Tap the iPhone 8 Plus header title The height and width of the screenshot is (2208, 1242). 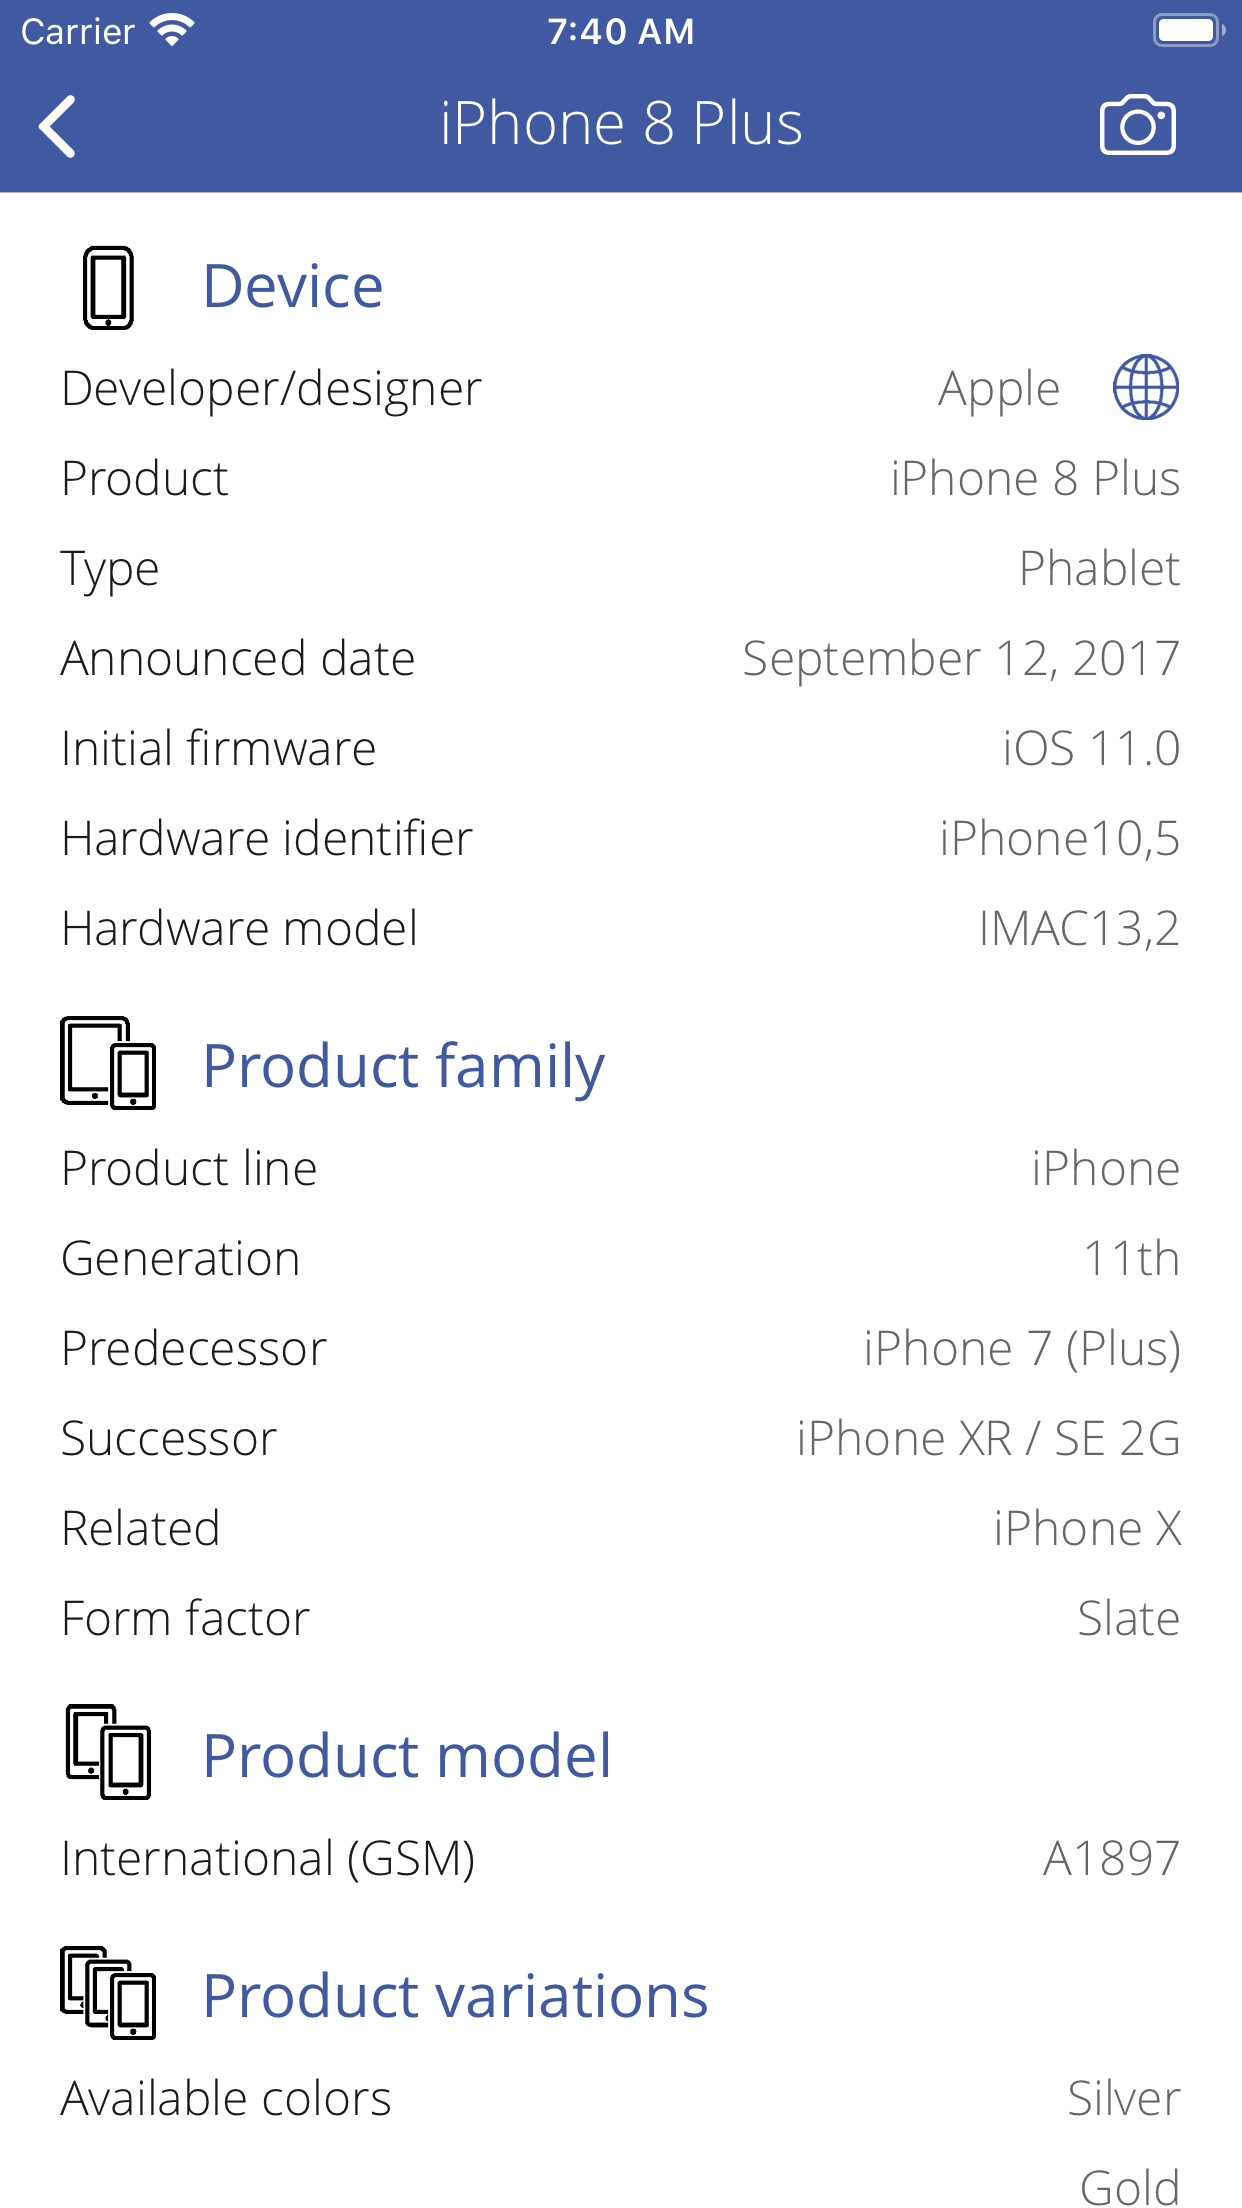tap(621, 125)
